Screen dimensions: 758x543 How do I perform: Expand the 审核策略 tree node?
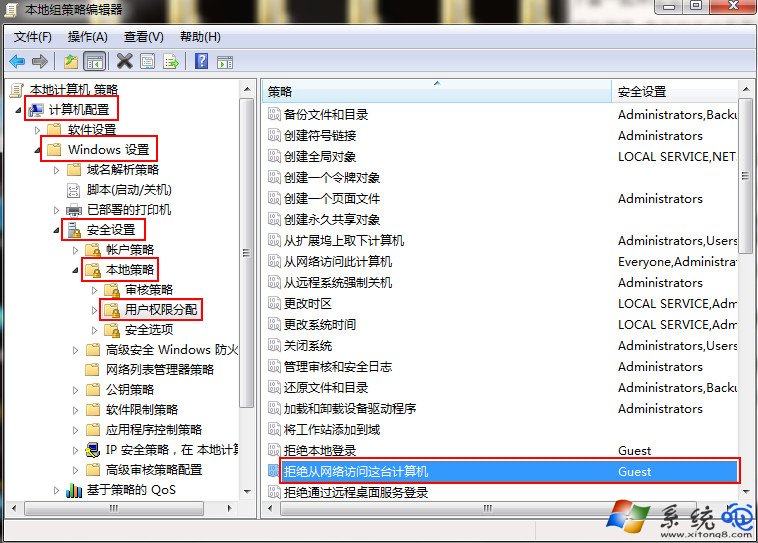coord(95,290)
